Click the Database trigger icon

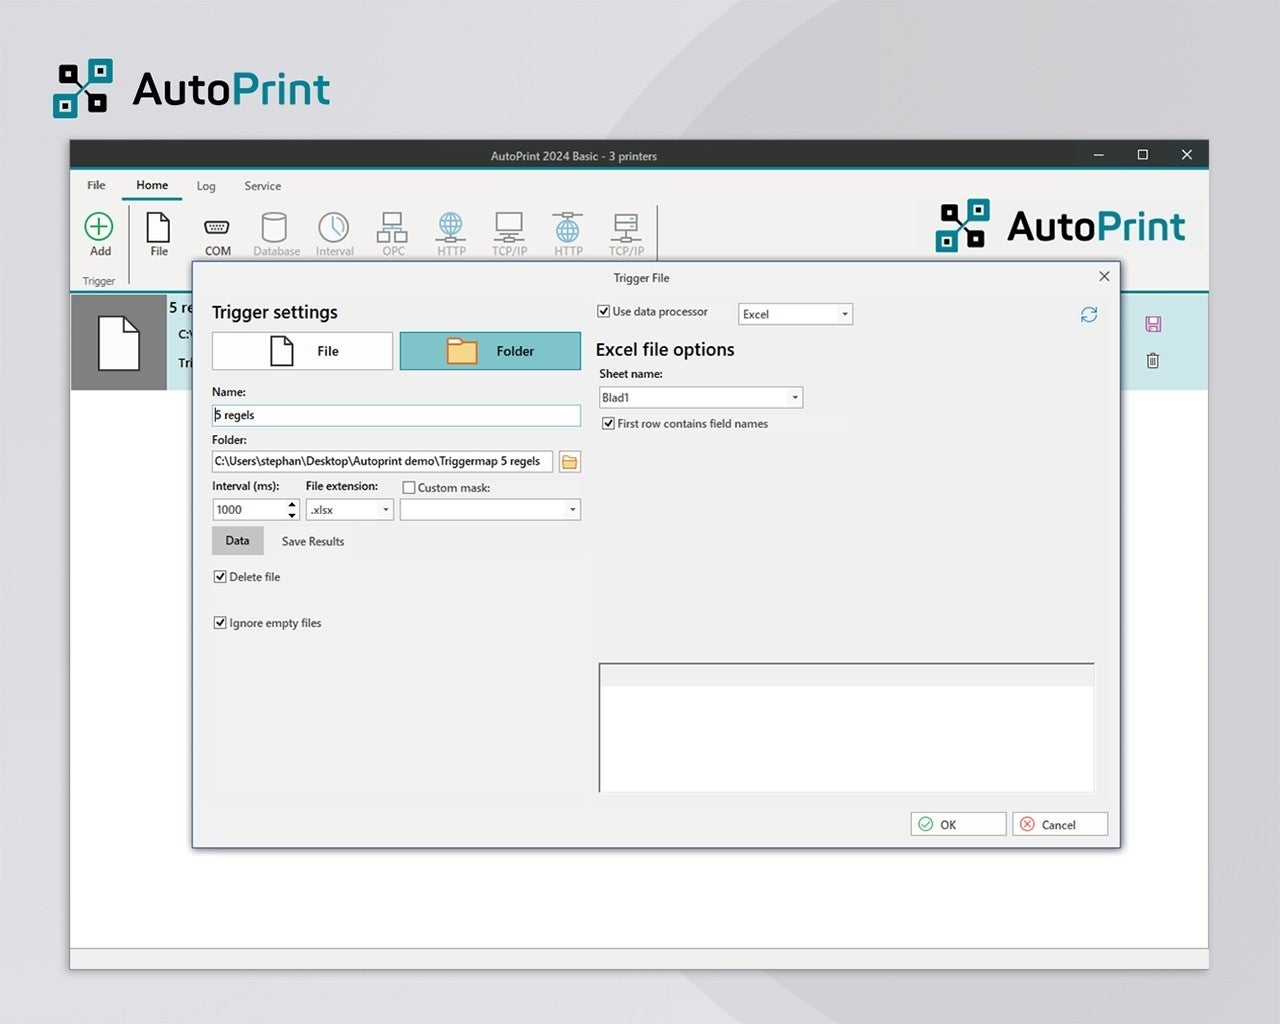pos(275,228)
